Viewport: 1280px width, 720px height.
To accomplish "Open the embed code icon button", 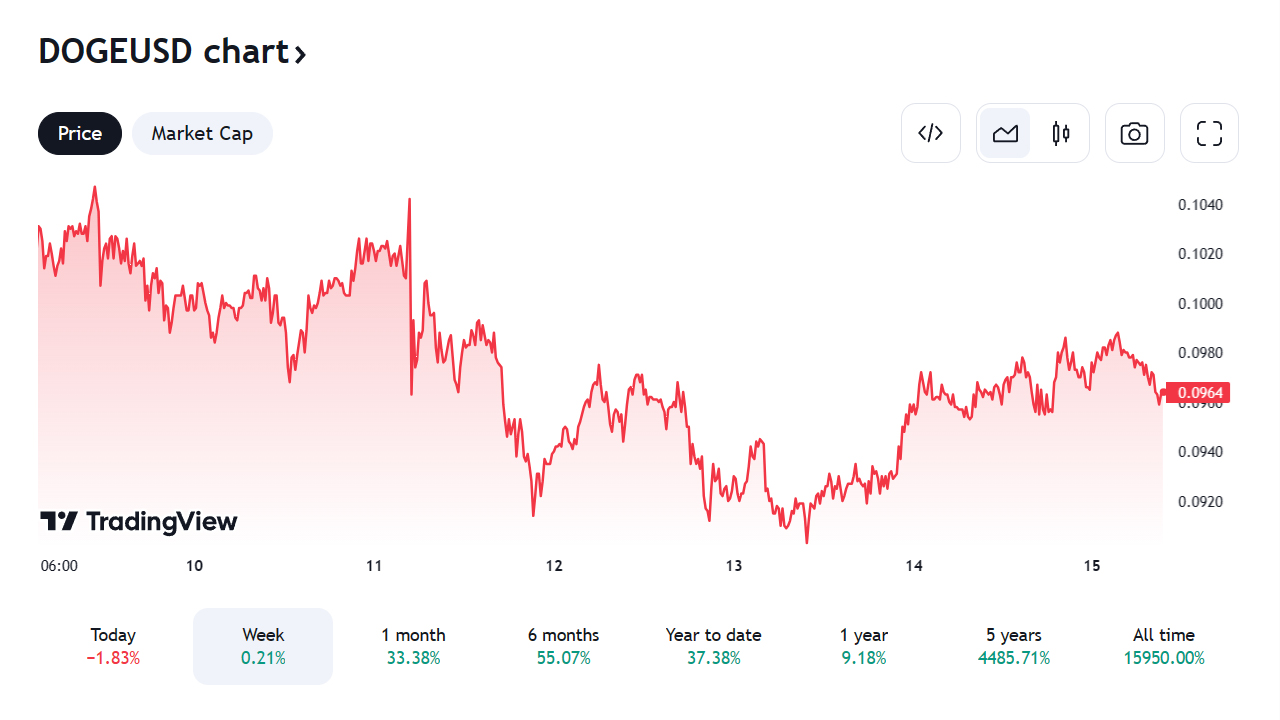I will (x=931, y=133).
